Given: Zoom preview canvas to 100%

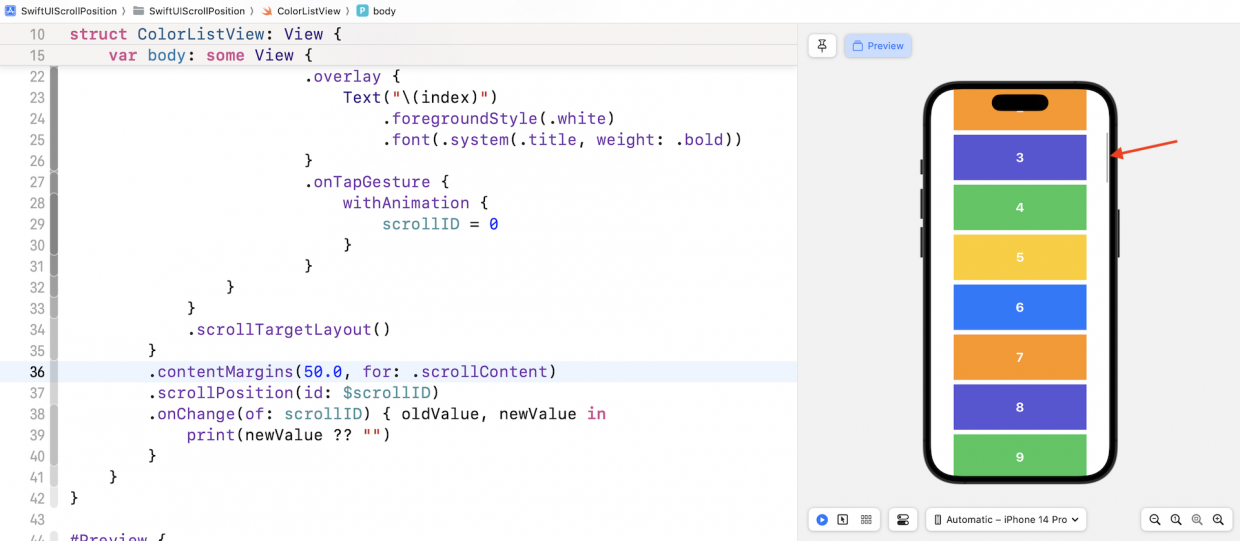Looking at the screenshot, I should tap(1176, 520).
